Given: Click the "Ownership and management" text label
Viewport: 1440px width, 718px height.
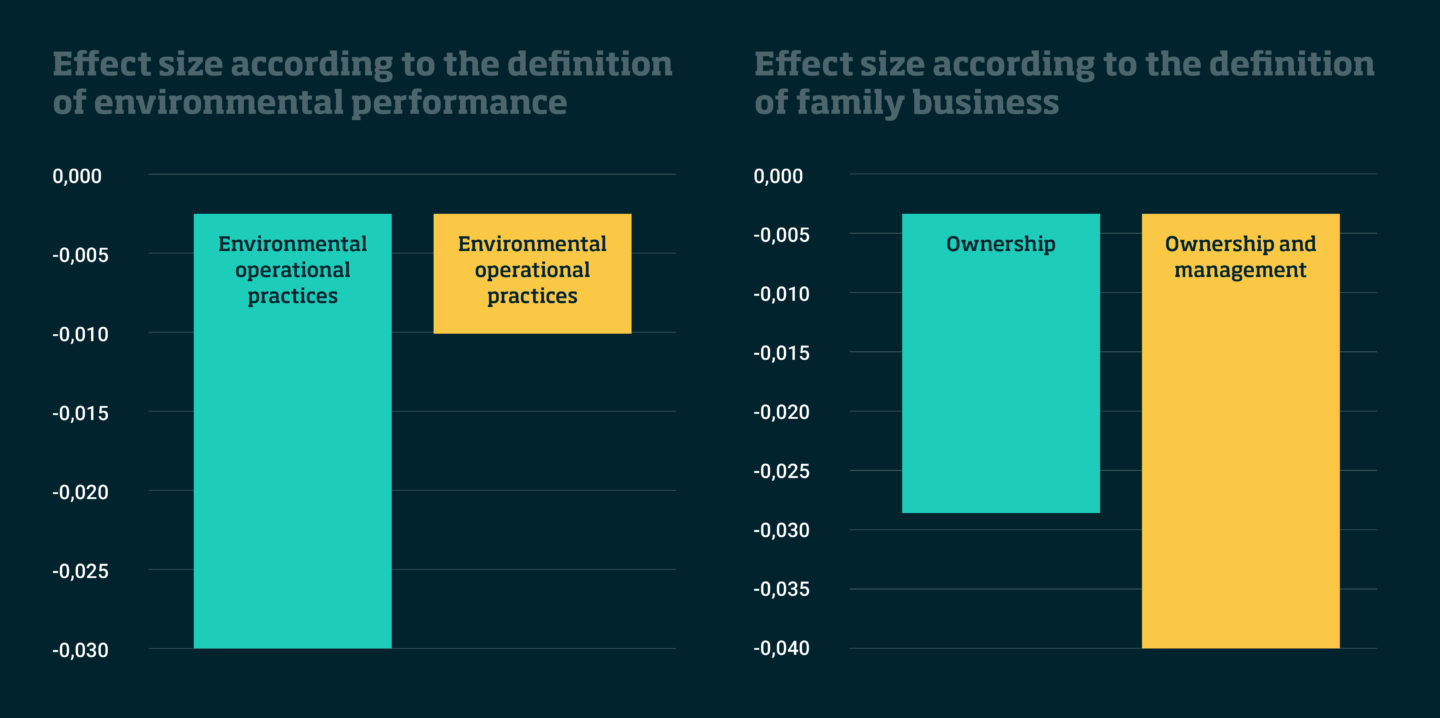Looking at the screenshot, I should coord(1240,257).
